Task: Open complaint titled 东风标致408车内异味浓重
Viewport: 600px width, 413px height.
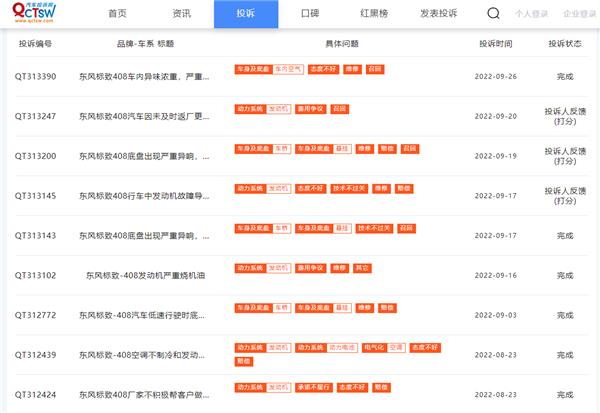Action: pyautogui.click(x=144, y=77)
